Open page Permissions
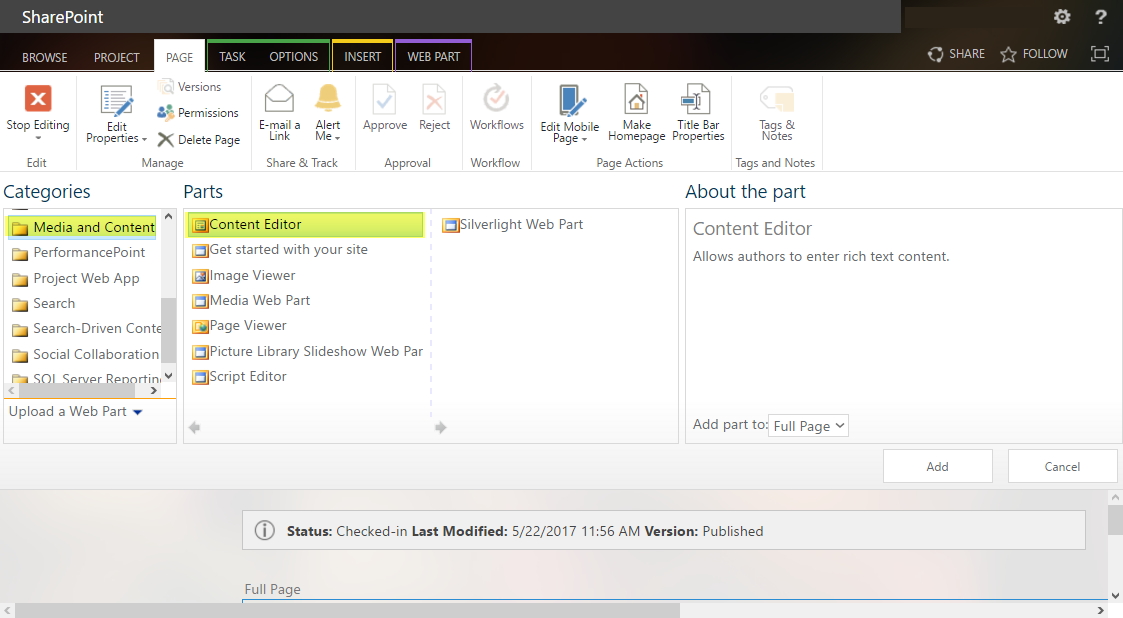1123x618 pixels. pyautogui.click(x=198, y=112)
